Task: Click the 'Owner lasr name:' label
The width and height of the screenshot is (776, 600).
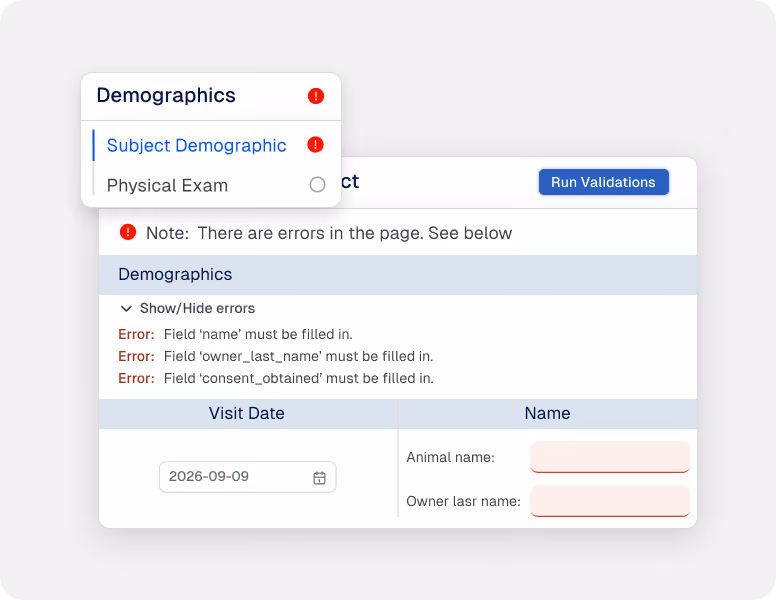Action: pos(463,501)
